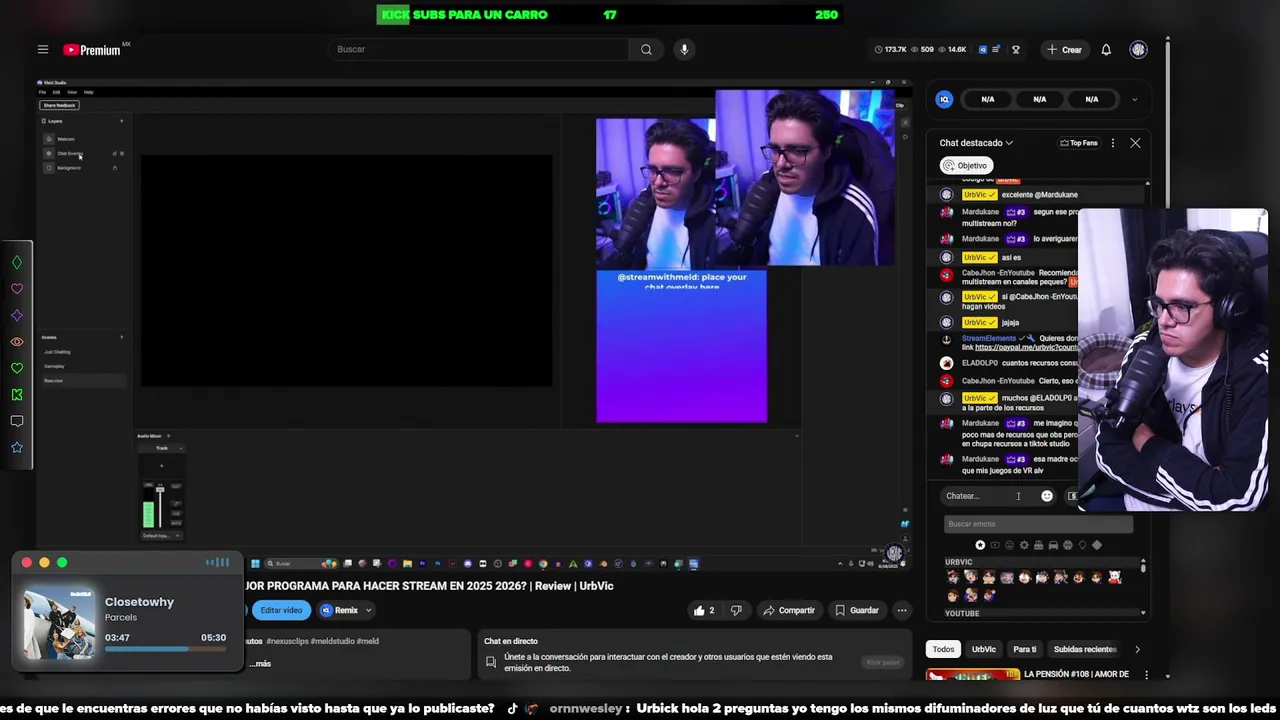Click the purple four-point star sidebar icon
The width and height of the screenshot is (1280, 720).
pos(17,315)
